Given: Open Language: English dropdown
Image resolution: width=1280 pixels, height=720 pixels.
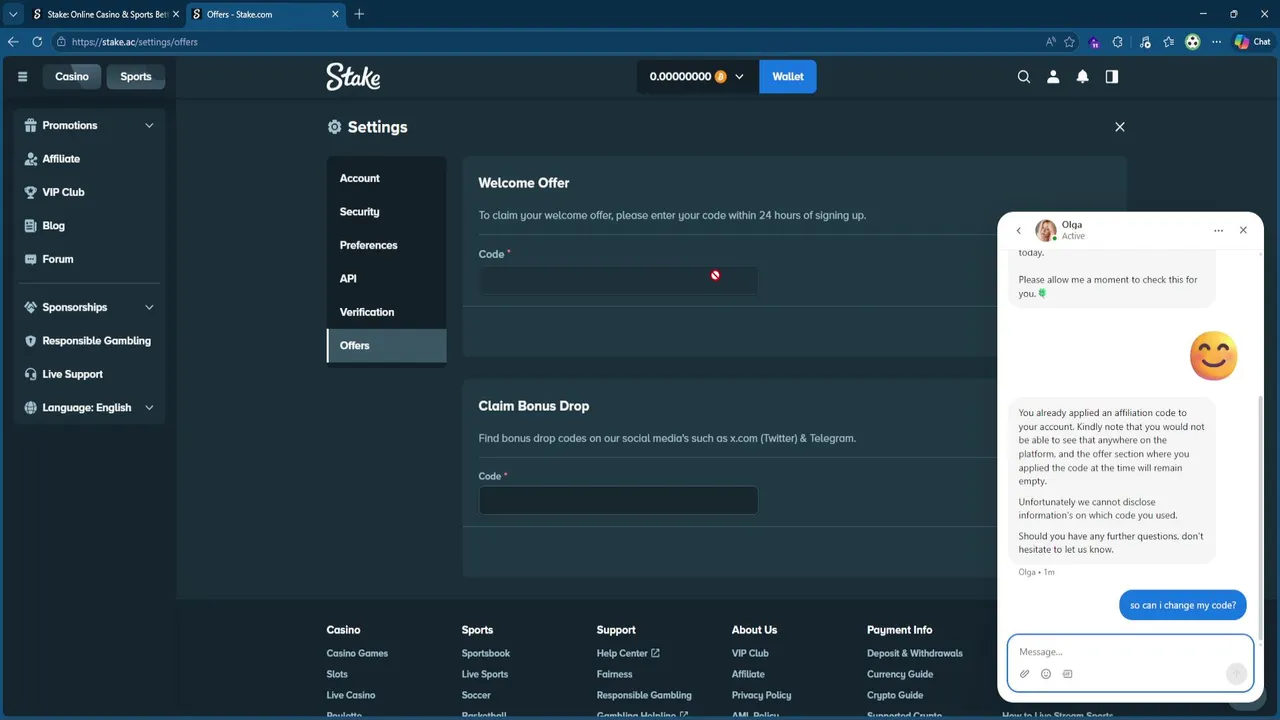Looking at the screenshot, I should tap(90, 407).
